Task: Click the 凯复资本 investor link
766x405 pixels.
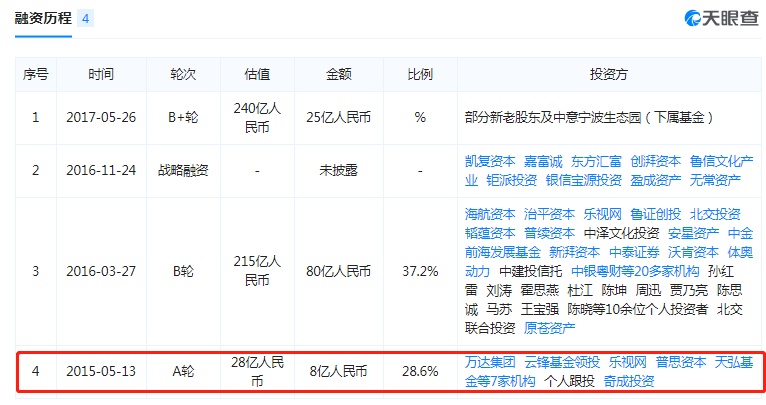Action: coord(490,161)
